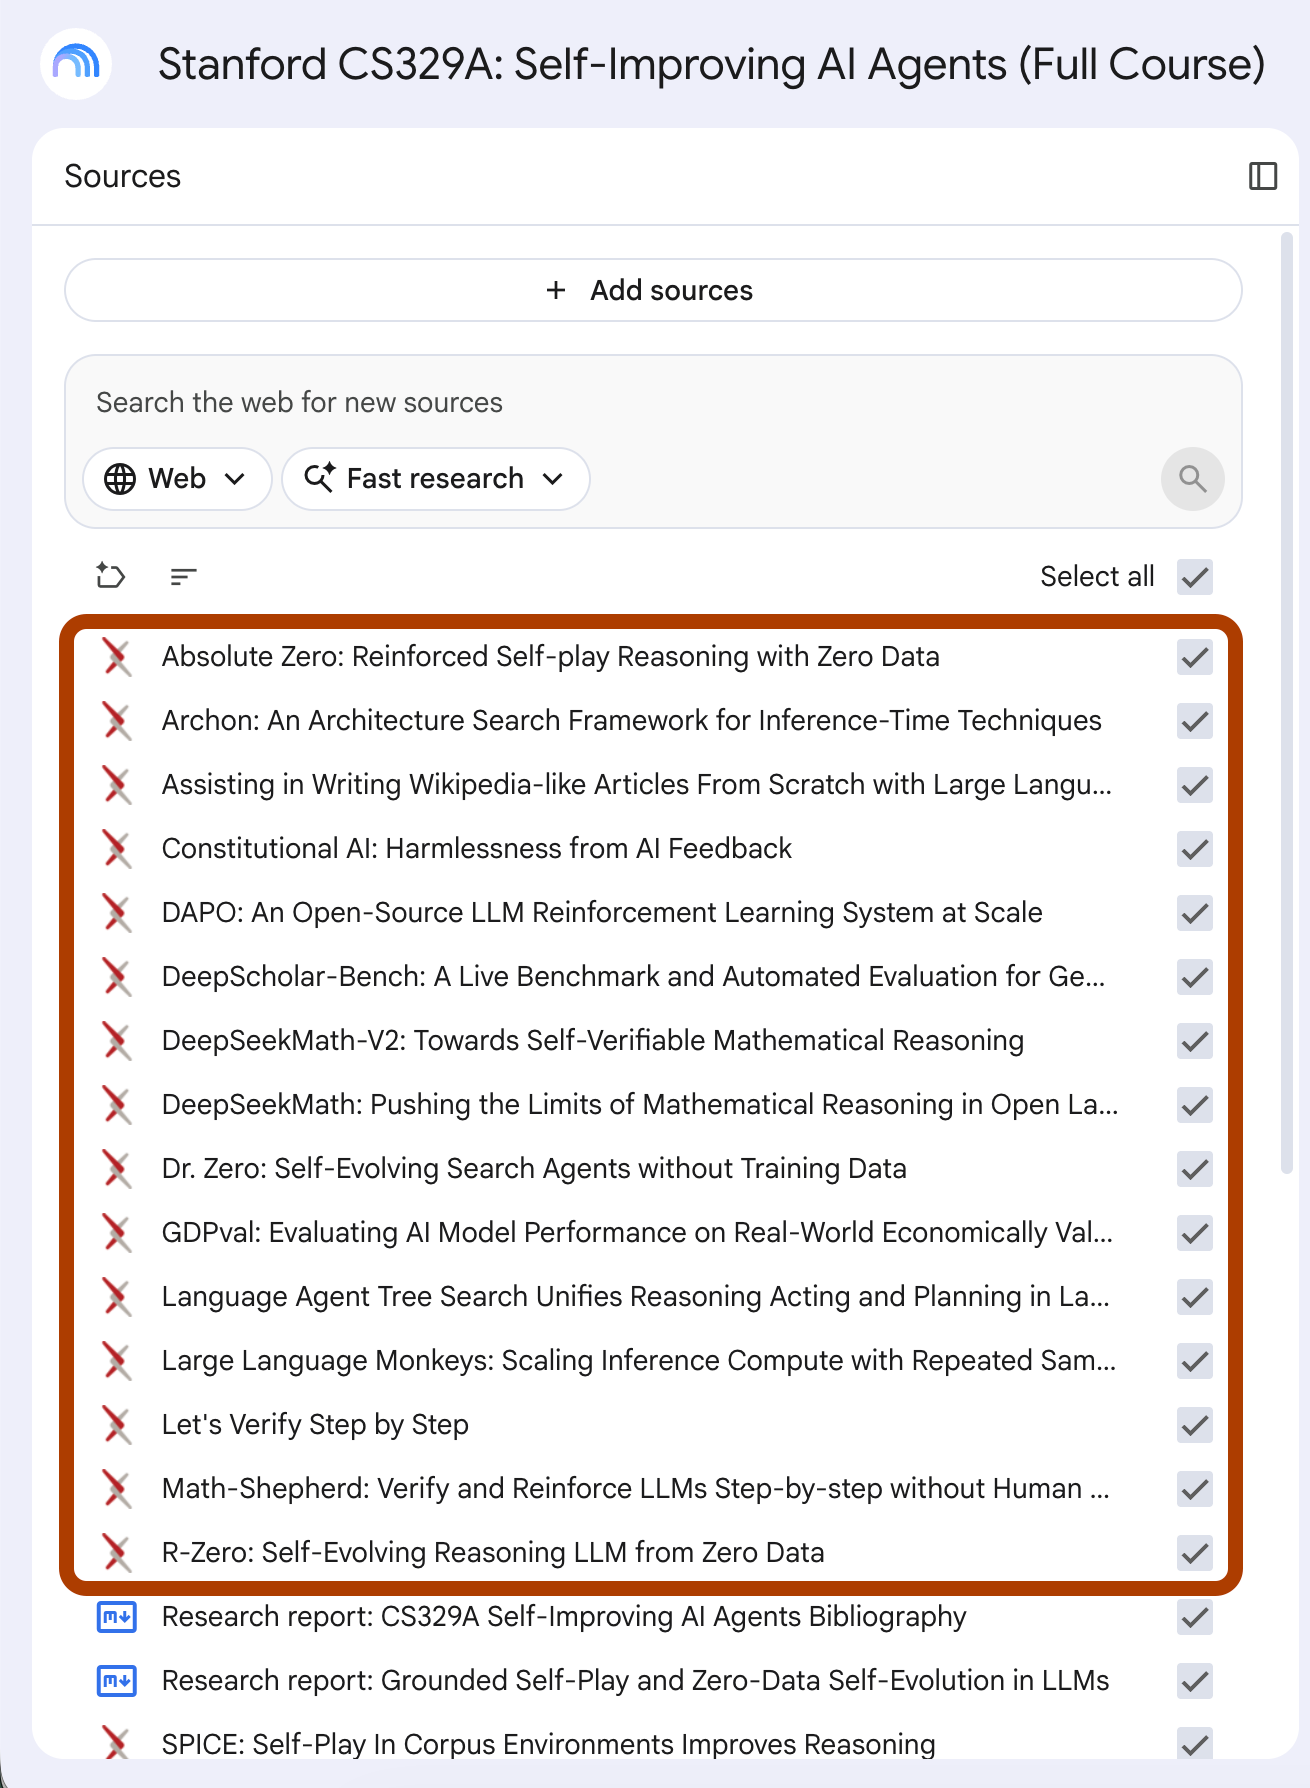Toggle the Dr. Zero source checkbox
Screen dimensions: 1310x1788
point(1195,1169)
